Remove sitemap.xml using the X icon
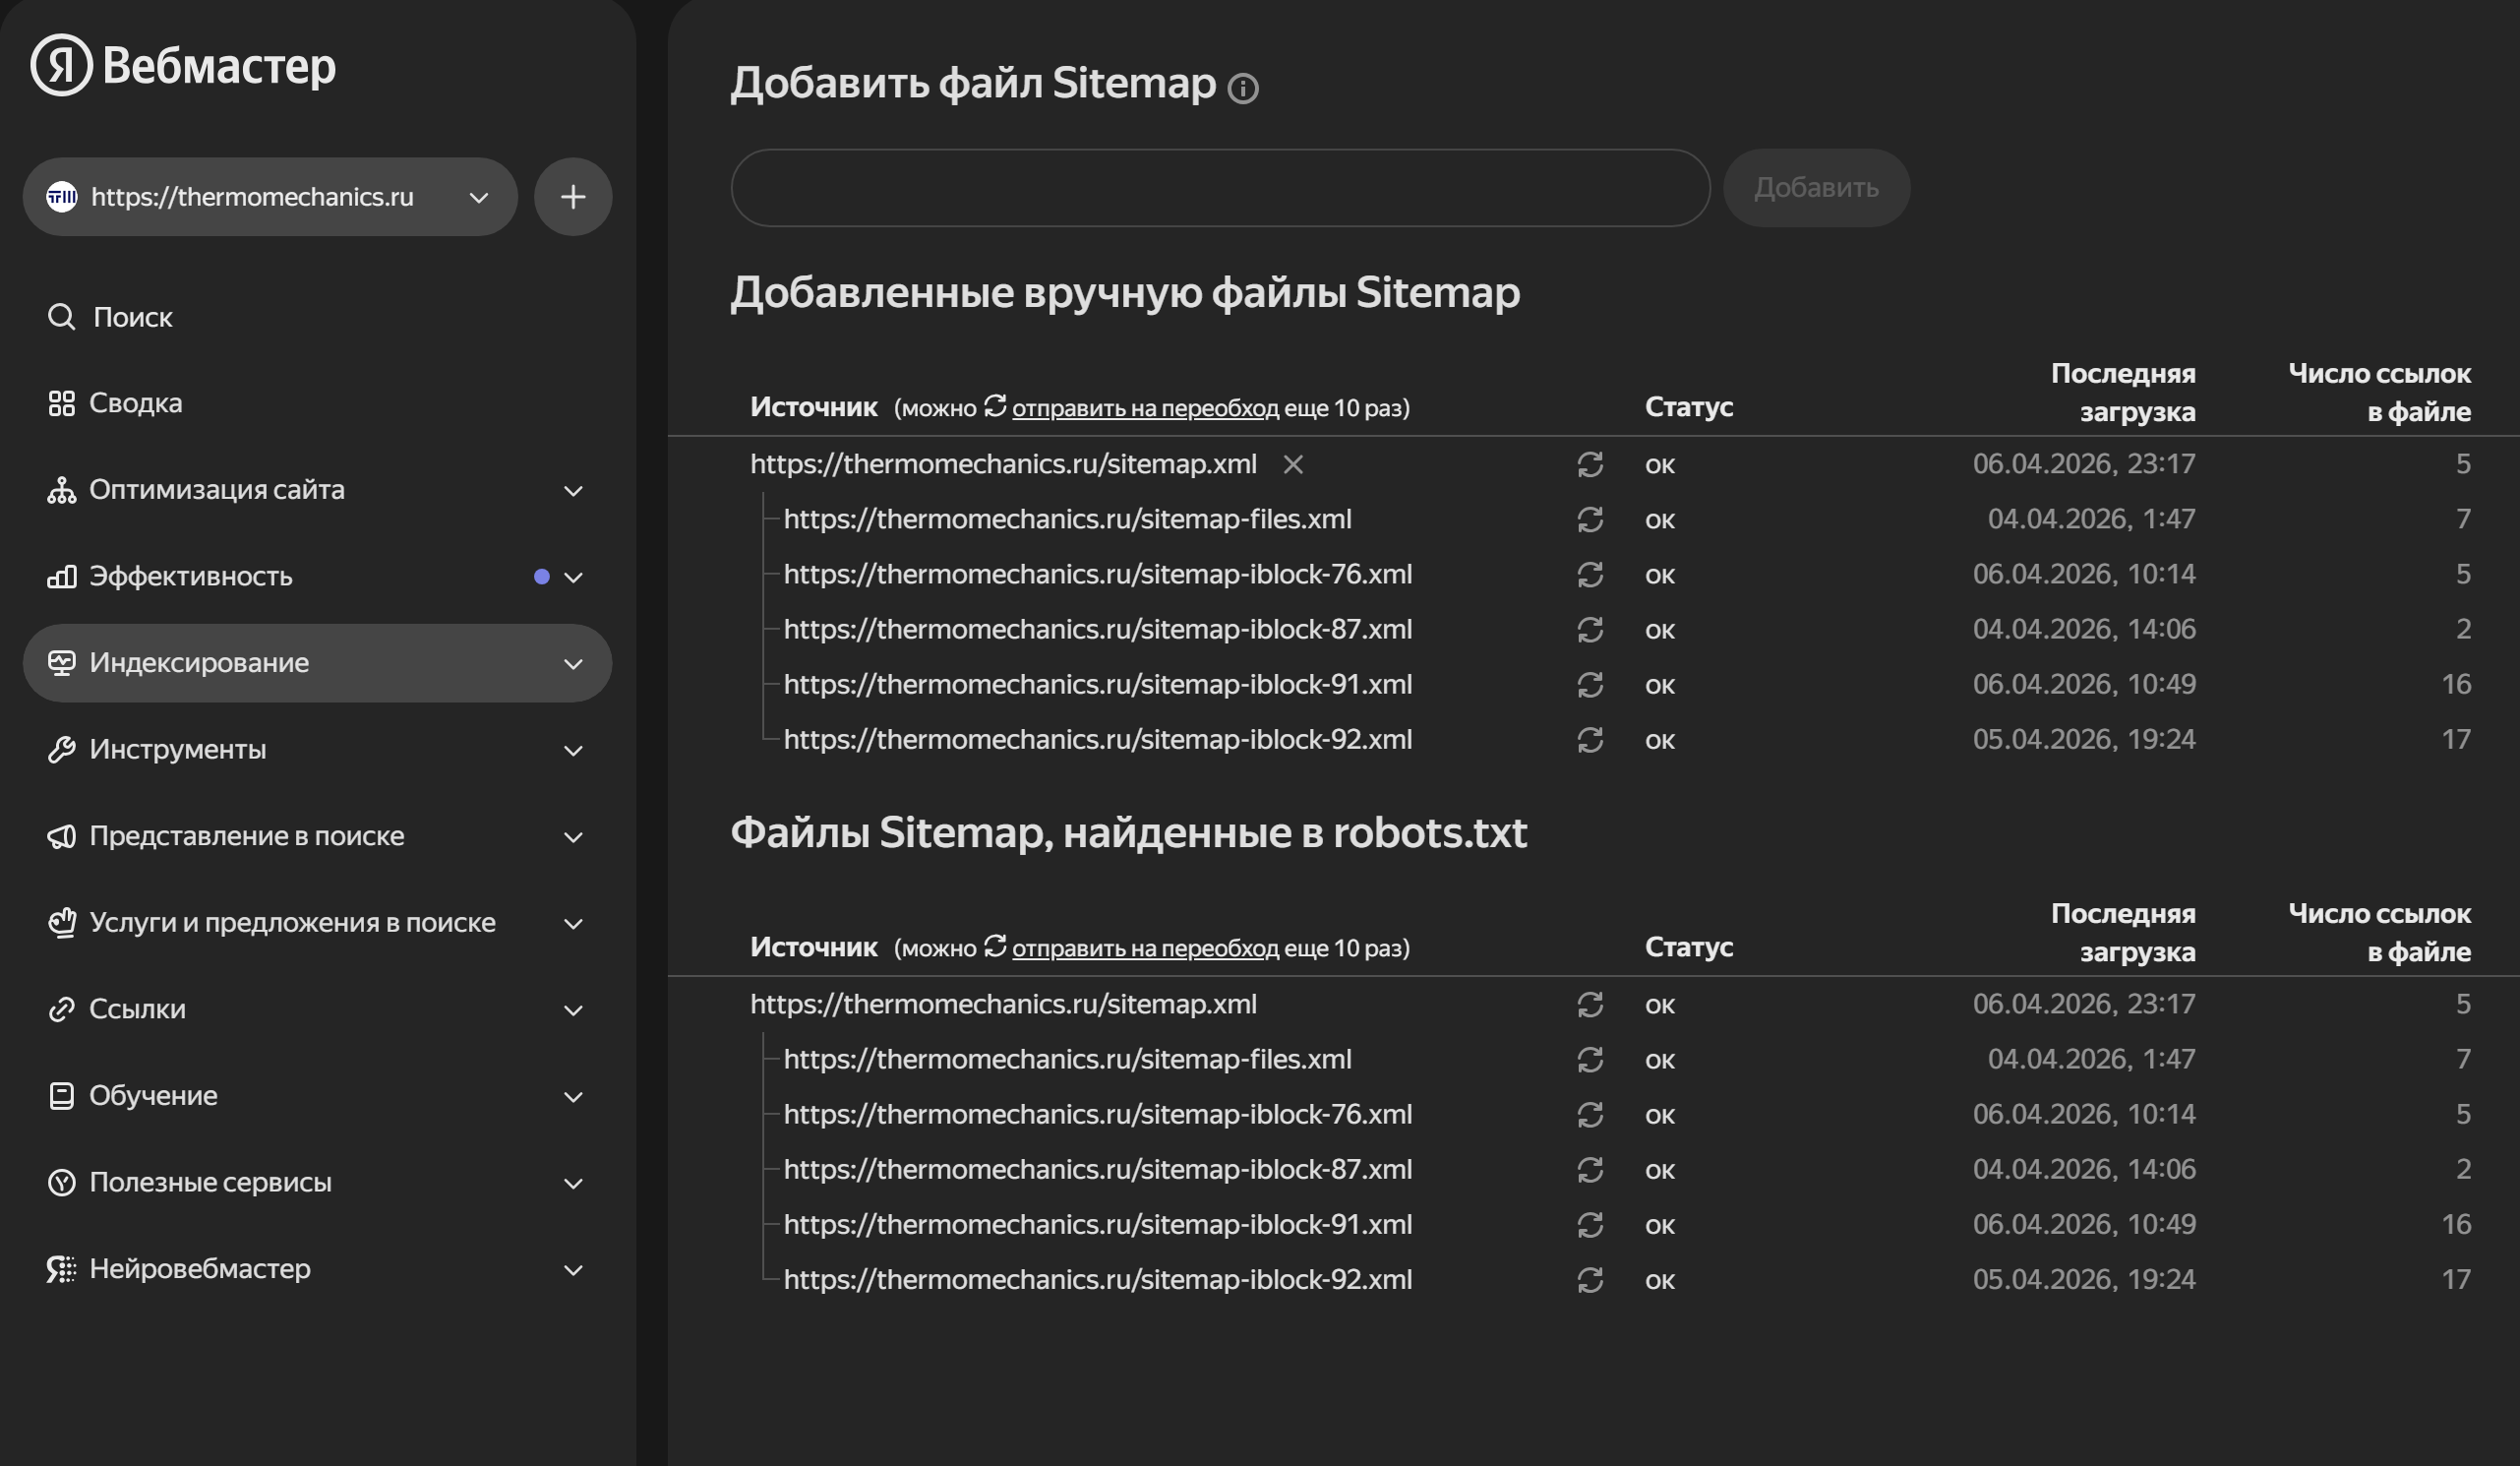This screenshot has height=1466, width=2520. 1293,464
